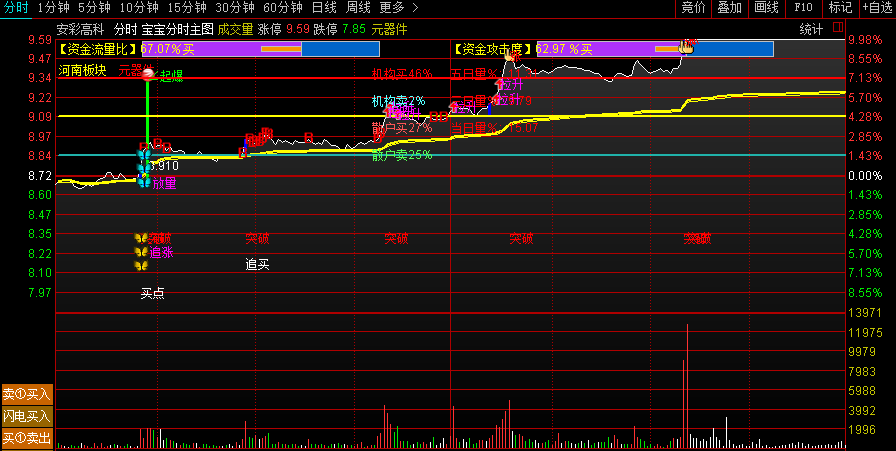Open the 周线 weekly chart tab

pyautogui.click(x=358, y=8)
